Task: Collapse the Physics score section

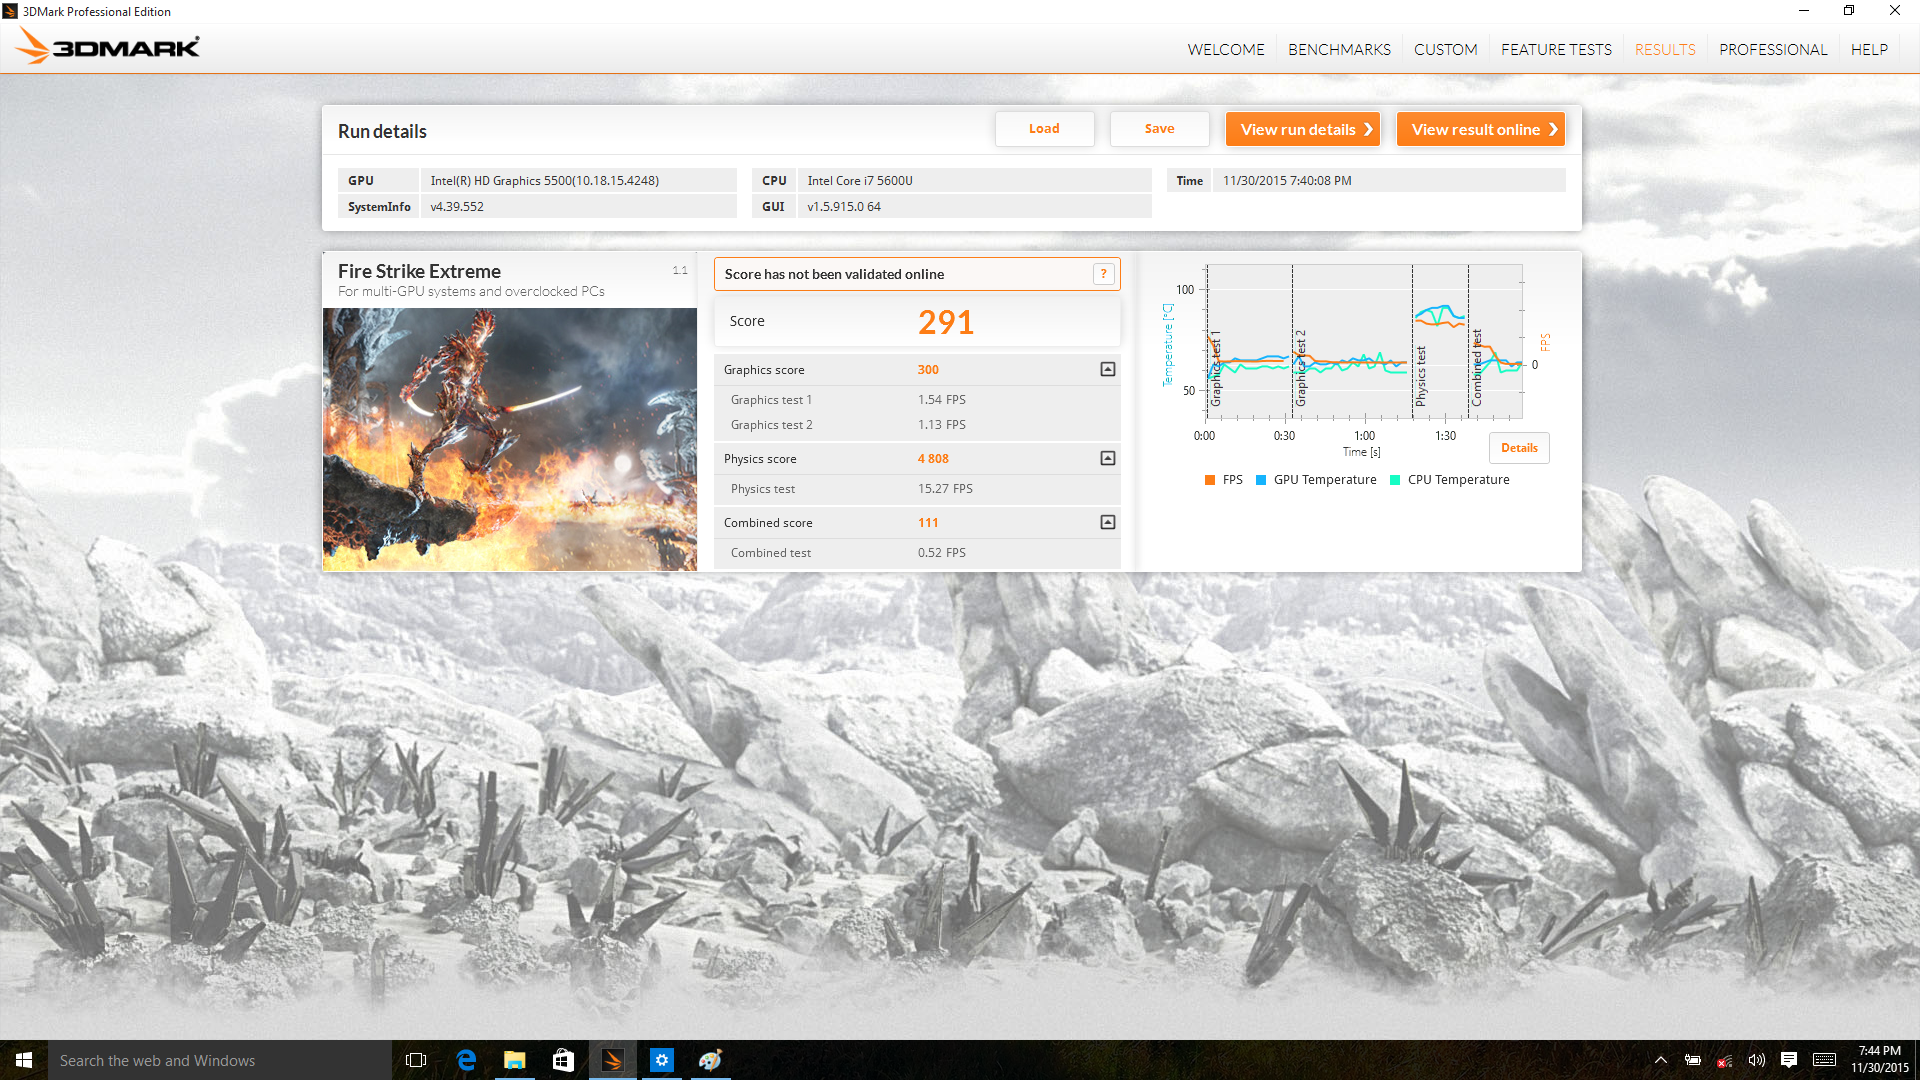Action: (1107, 459)
